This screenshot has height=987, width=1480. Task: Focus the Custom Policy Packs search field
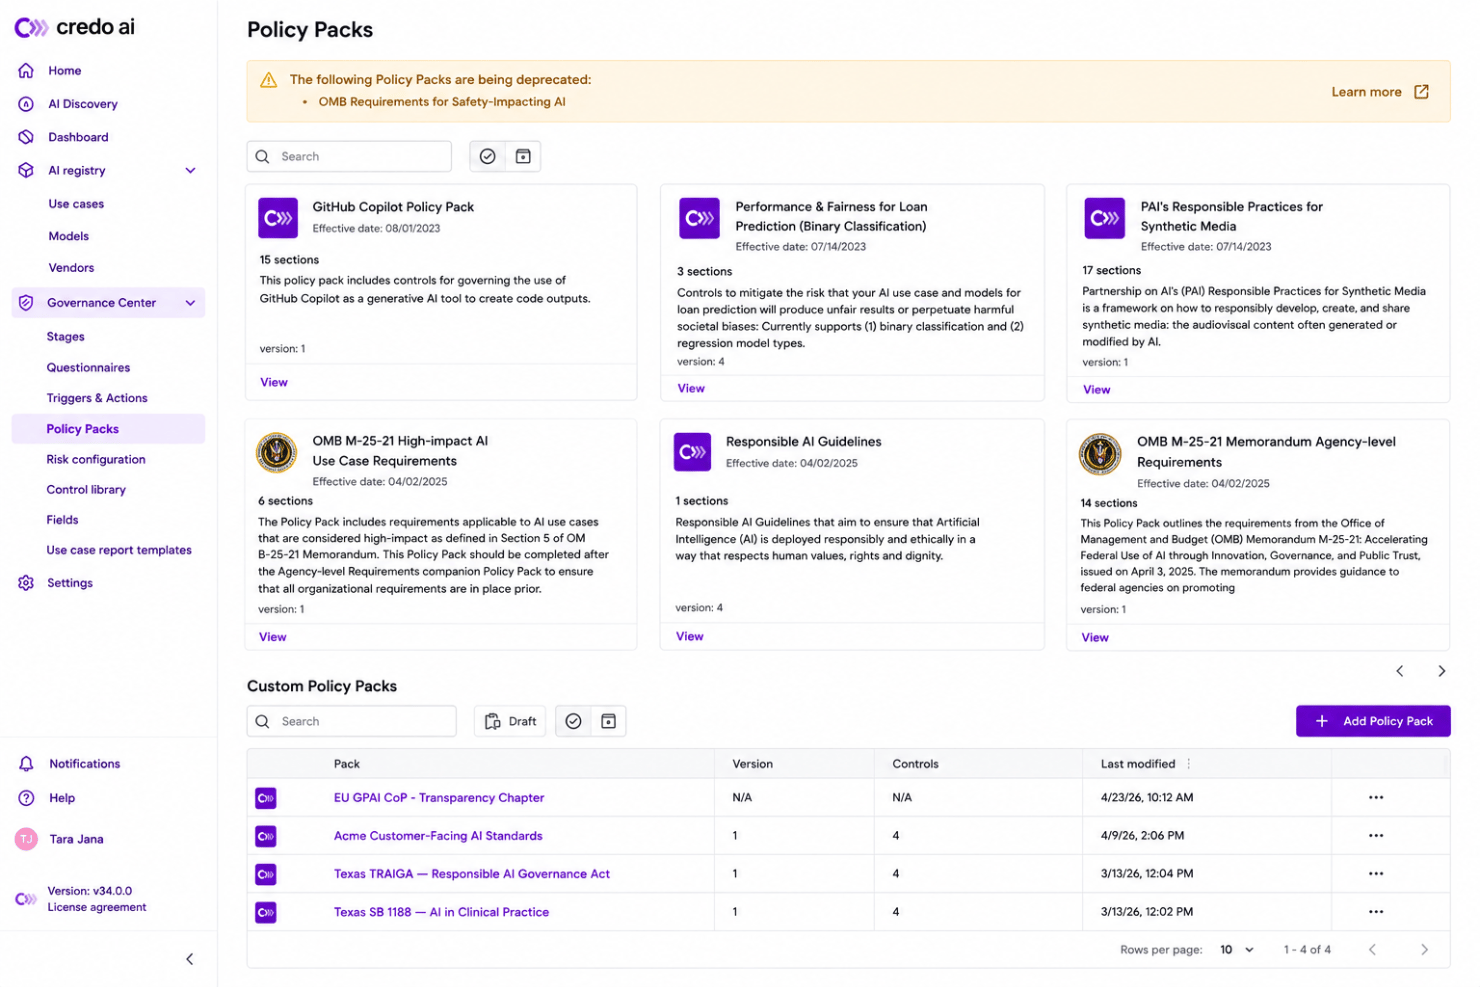pyautogui.click(x=352, y=721)
